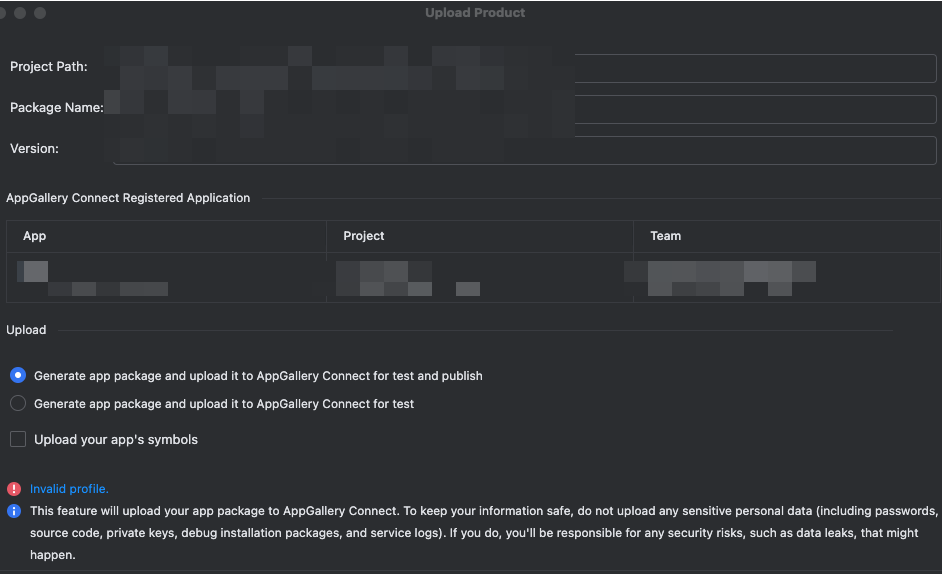
Task: Focus the Project Path field
Action: 524,68
